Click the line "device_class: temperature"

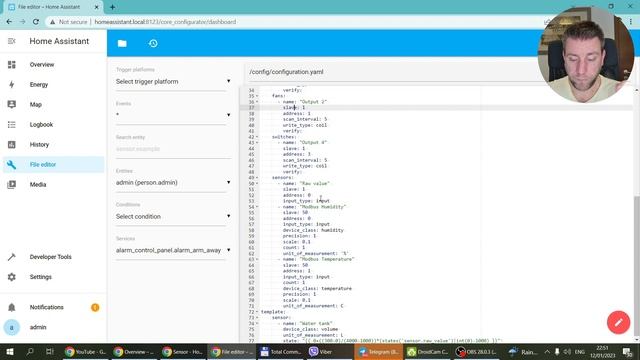(317, 289)
